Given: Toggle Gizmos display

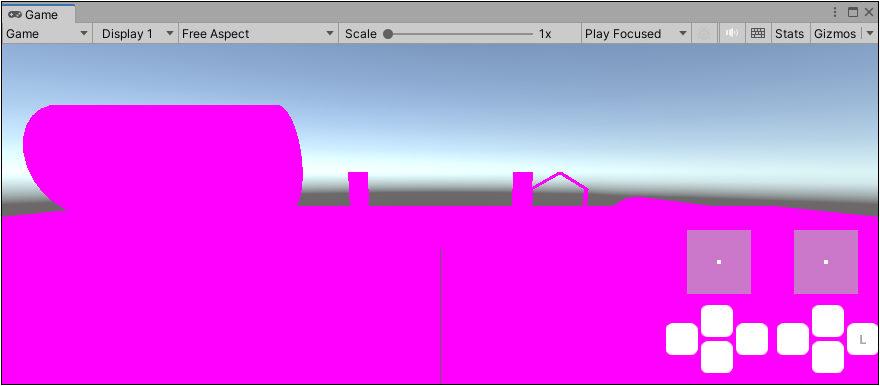Looking at the screenshot, I should click(x=835, y=34).
